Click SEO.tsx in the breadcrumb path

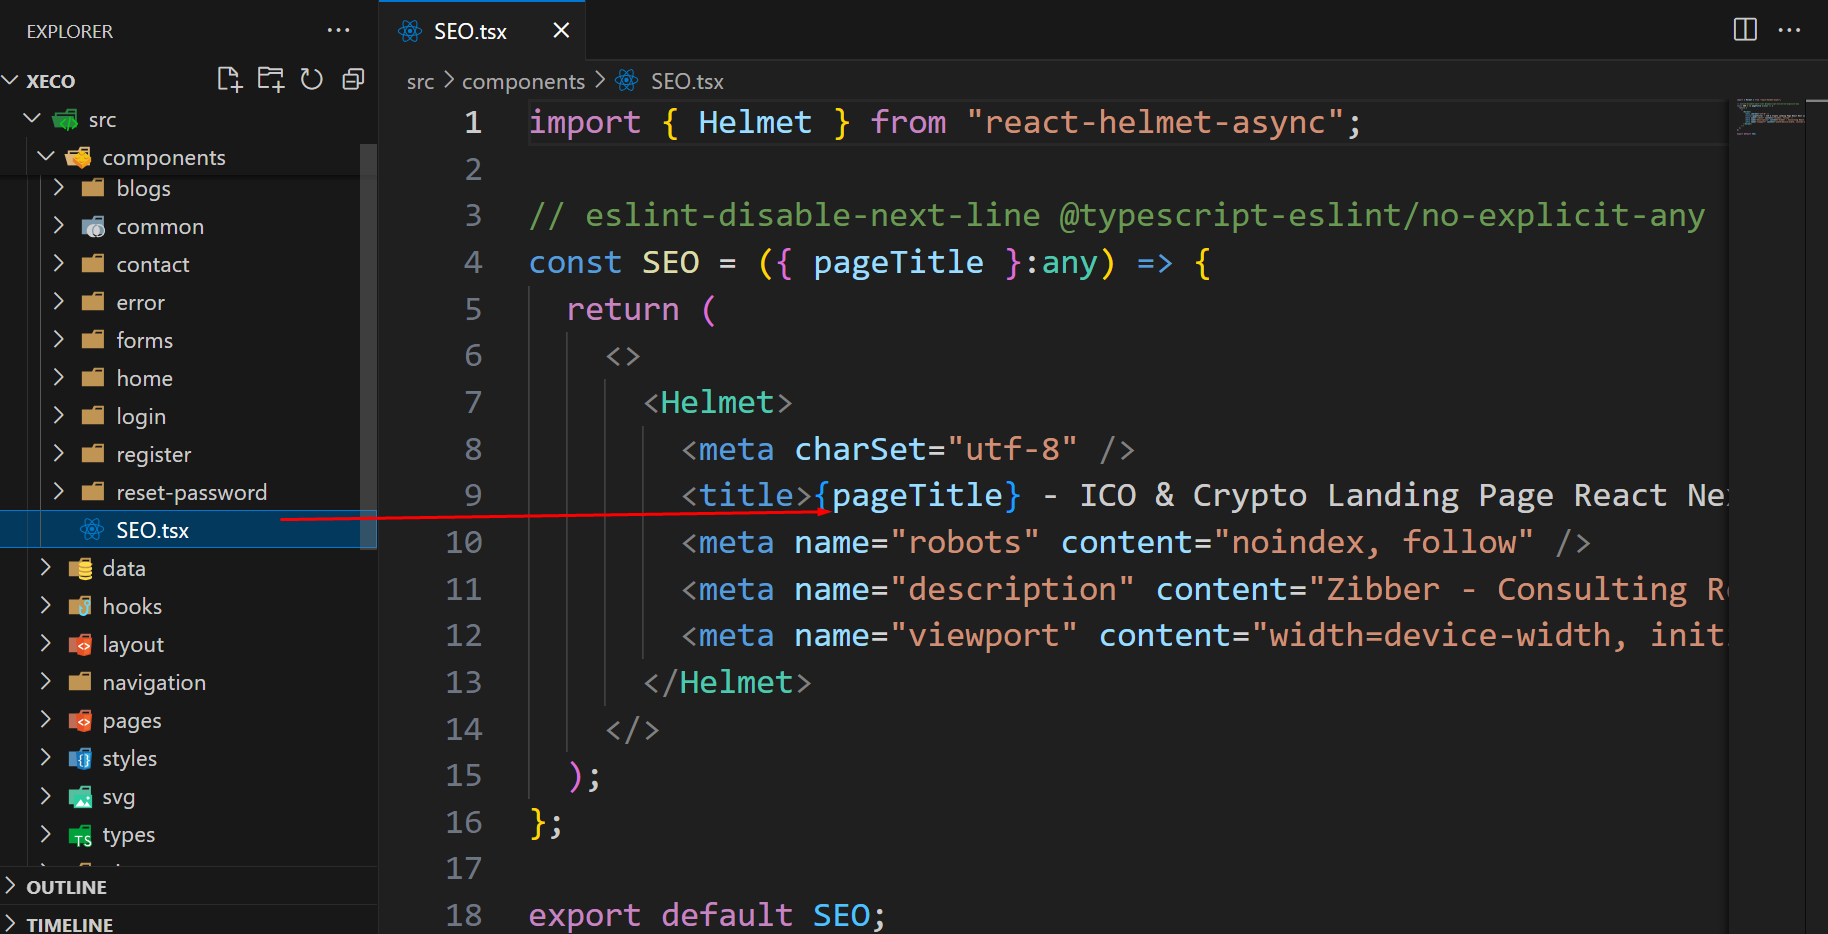[687, 81]
